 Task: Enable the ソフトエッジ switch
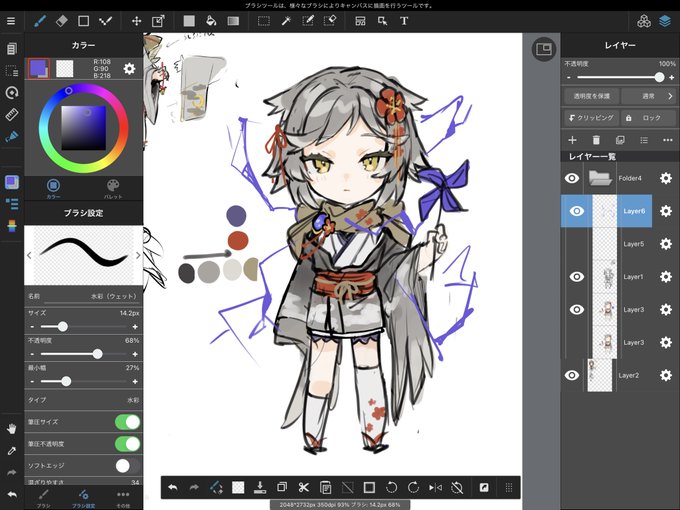pos(128,466)
